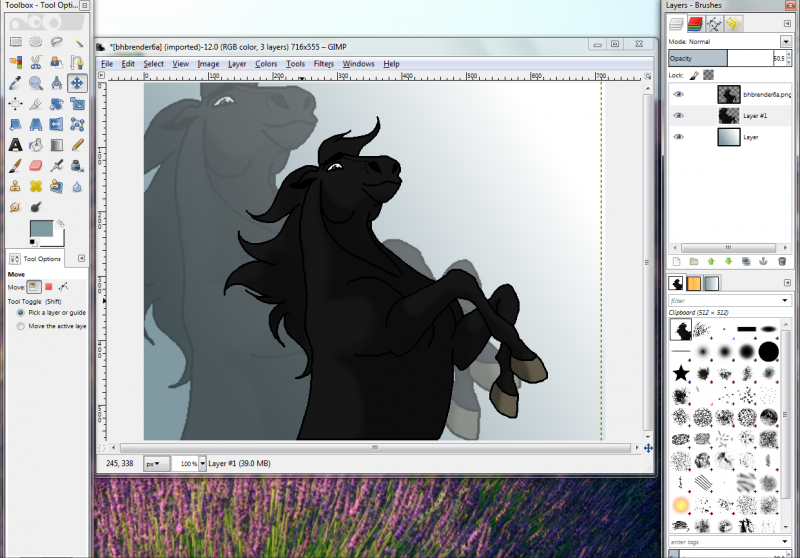Toggle visibility of bhbrender6a.png layer
Image resolution: width=800 pixels, height=558 pixels.
678,94
